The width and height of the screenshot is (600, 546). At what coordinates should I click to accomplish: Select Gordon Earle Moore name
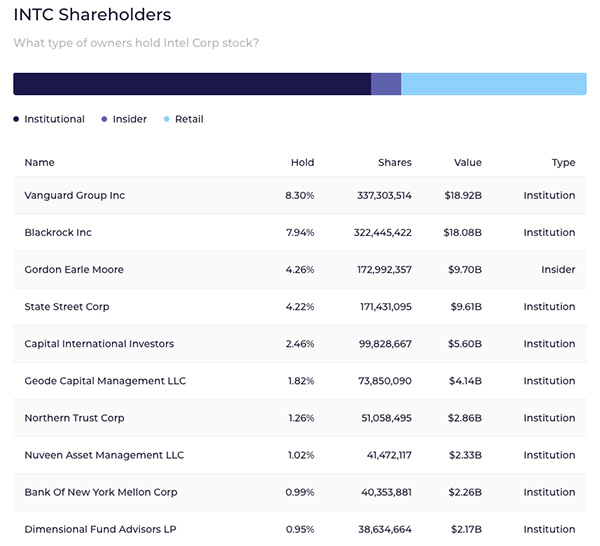74,269
